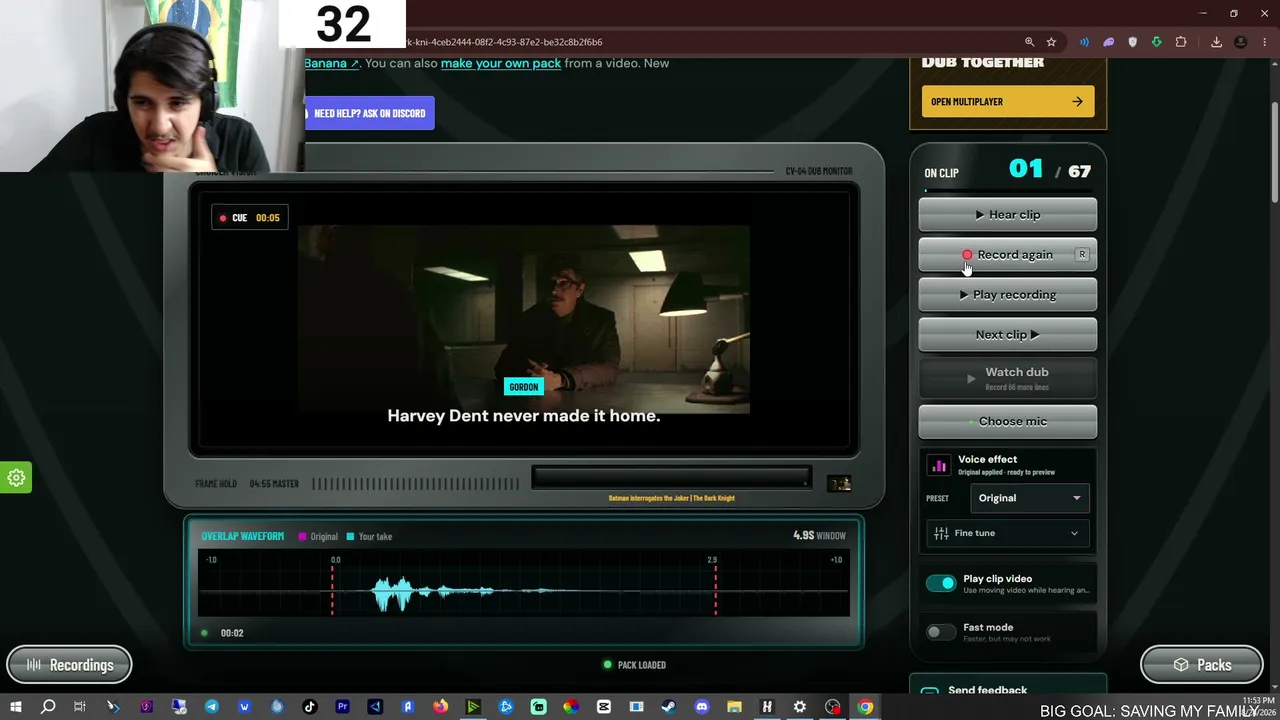Show Chrome downloads
Screen dimensions: 1280x720
(1216, 42)
